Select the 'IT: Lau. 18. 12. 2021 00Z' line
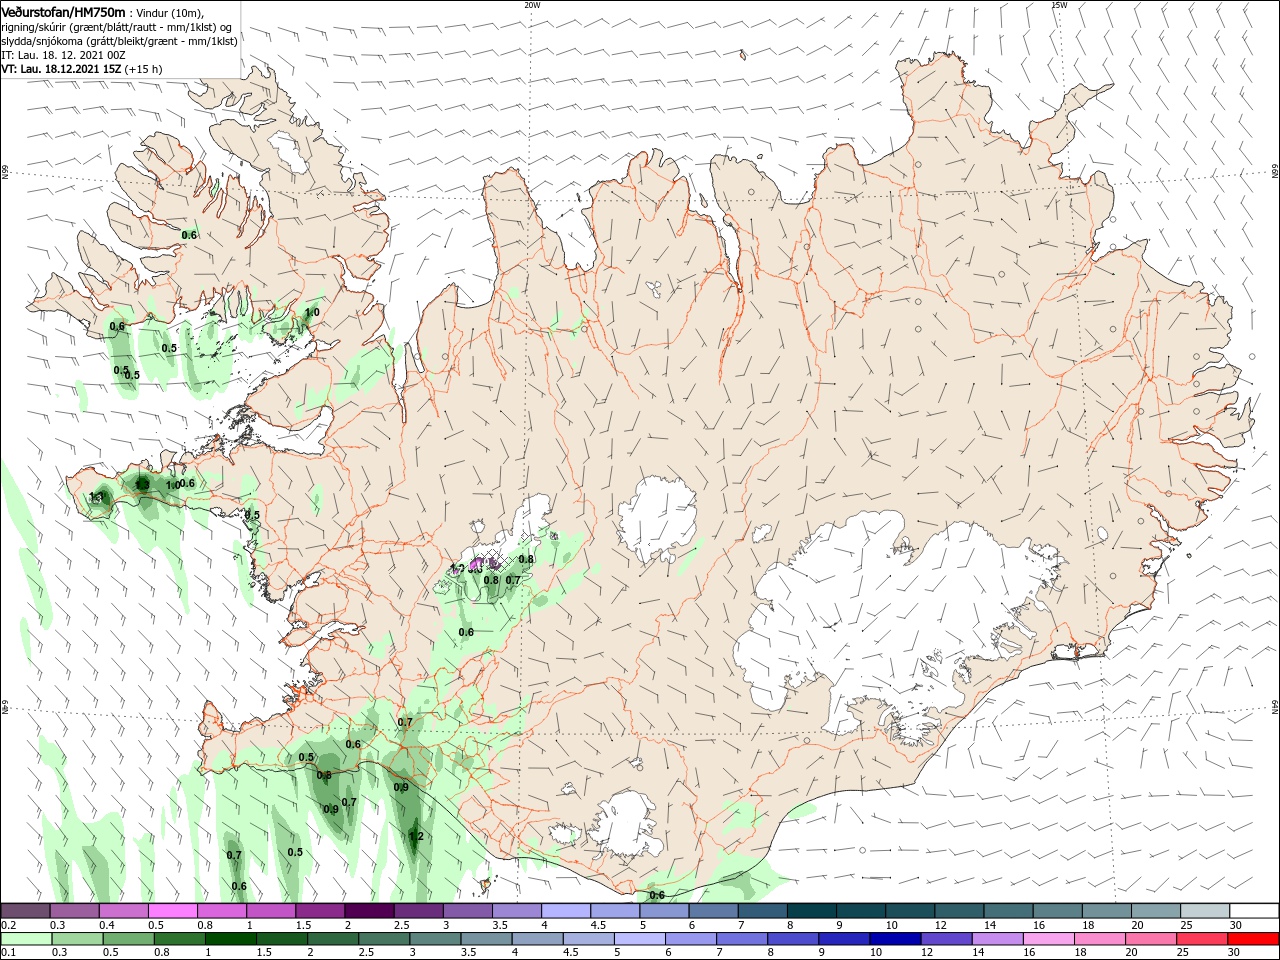This screenshot has height=960, width=1280. tap(63, 54)
